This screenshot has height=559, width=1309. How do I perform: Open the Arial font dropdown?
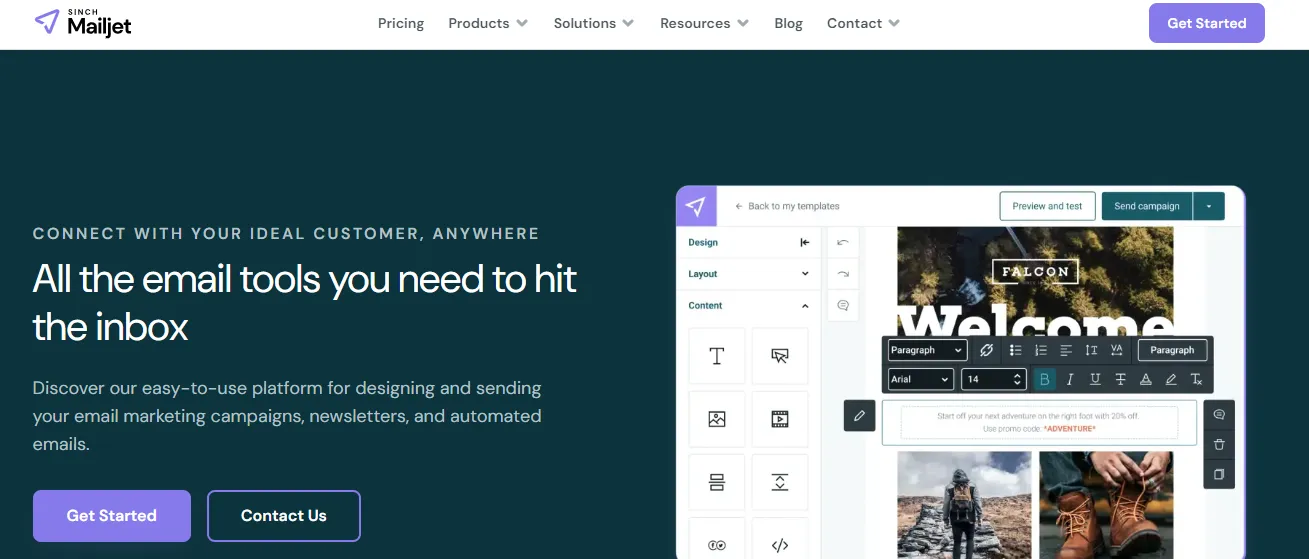pos(921,379)
